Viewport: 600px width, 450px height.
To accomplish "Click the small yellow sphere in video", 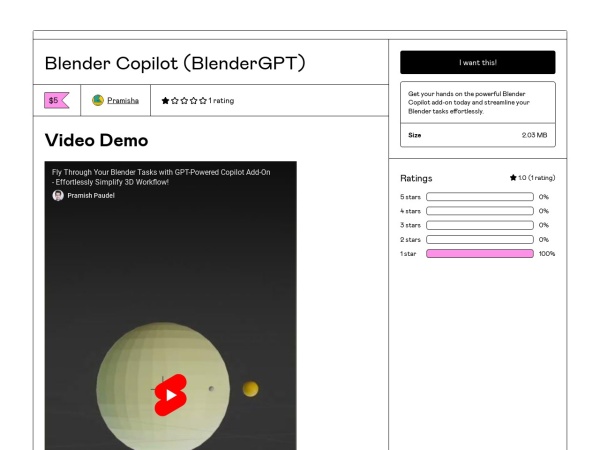I will point(251,389).
